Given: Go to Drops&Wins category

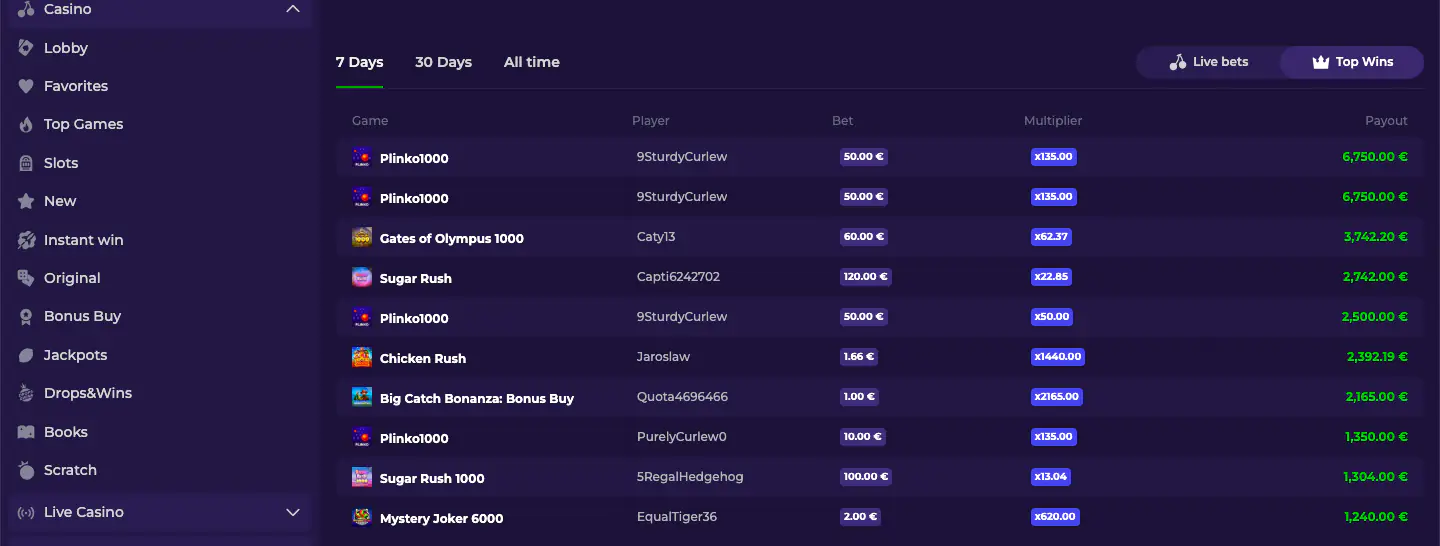Looking at the screenshot, I should (x=88, y=393).
